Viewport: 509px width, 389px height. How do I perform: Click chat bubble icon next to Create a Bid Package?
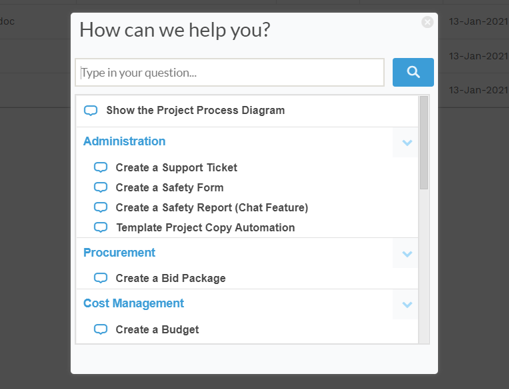[100, 278]
